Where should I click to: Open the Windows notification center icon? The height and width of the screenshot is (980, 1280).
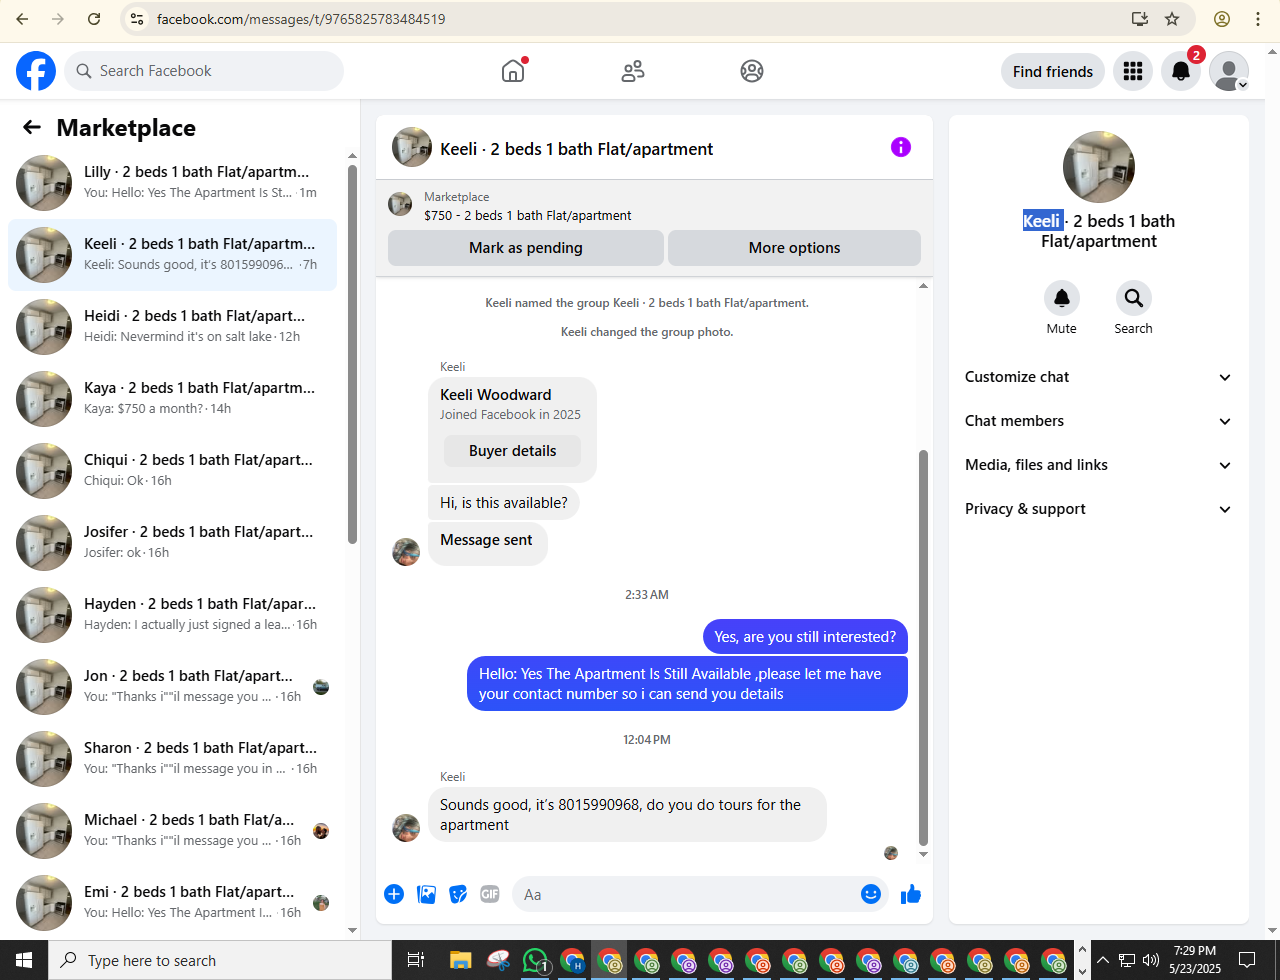pyautogui.click(x=1247, y=960)
